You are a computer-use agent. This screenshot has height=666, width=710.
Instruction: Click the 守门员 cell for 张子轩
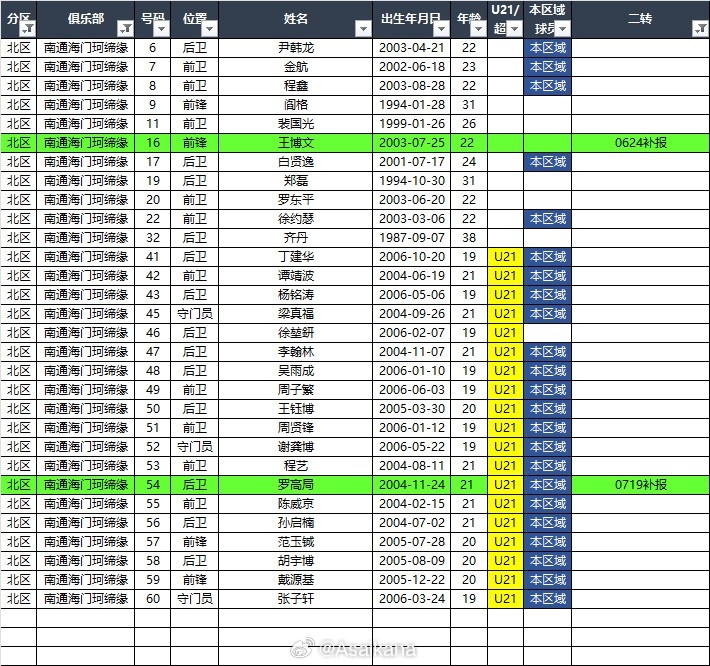click(x=194, y=599)
